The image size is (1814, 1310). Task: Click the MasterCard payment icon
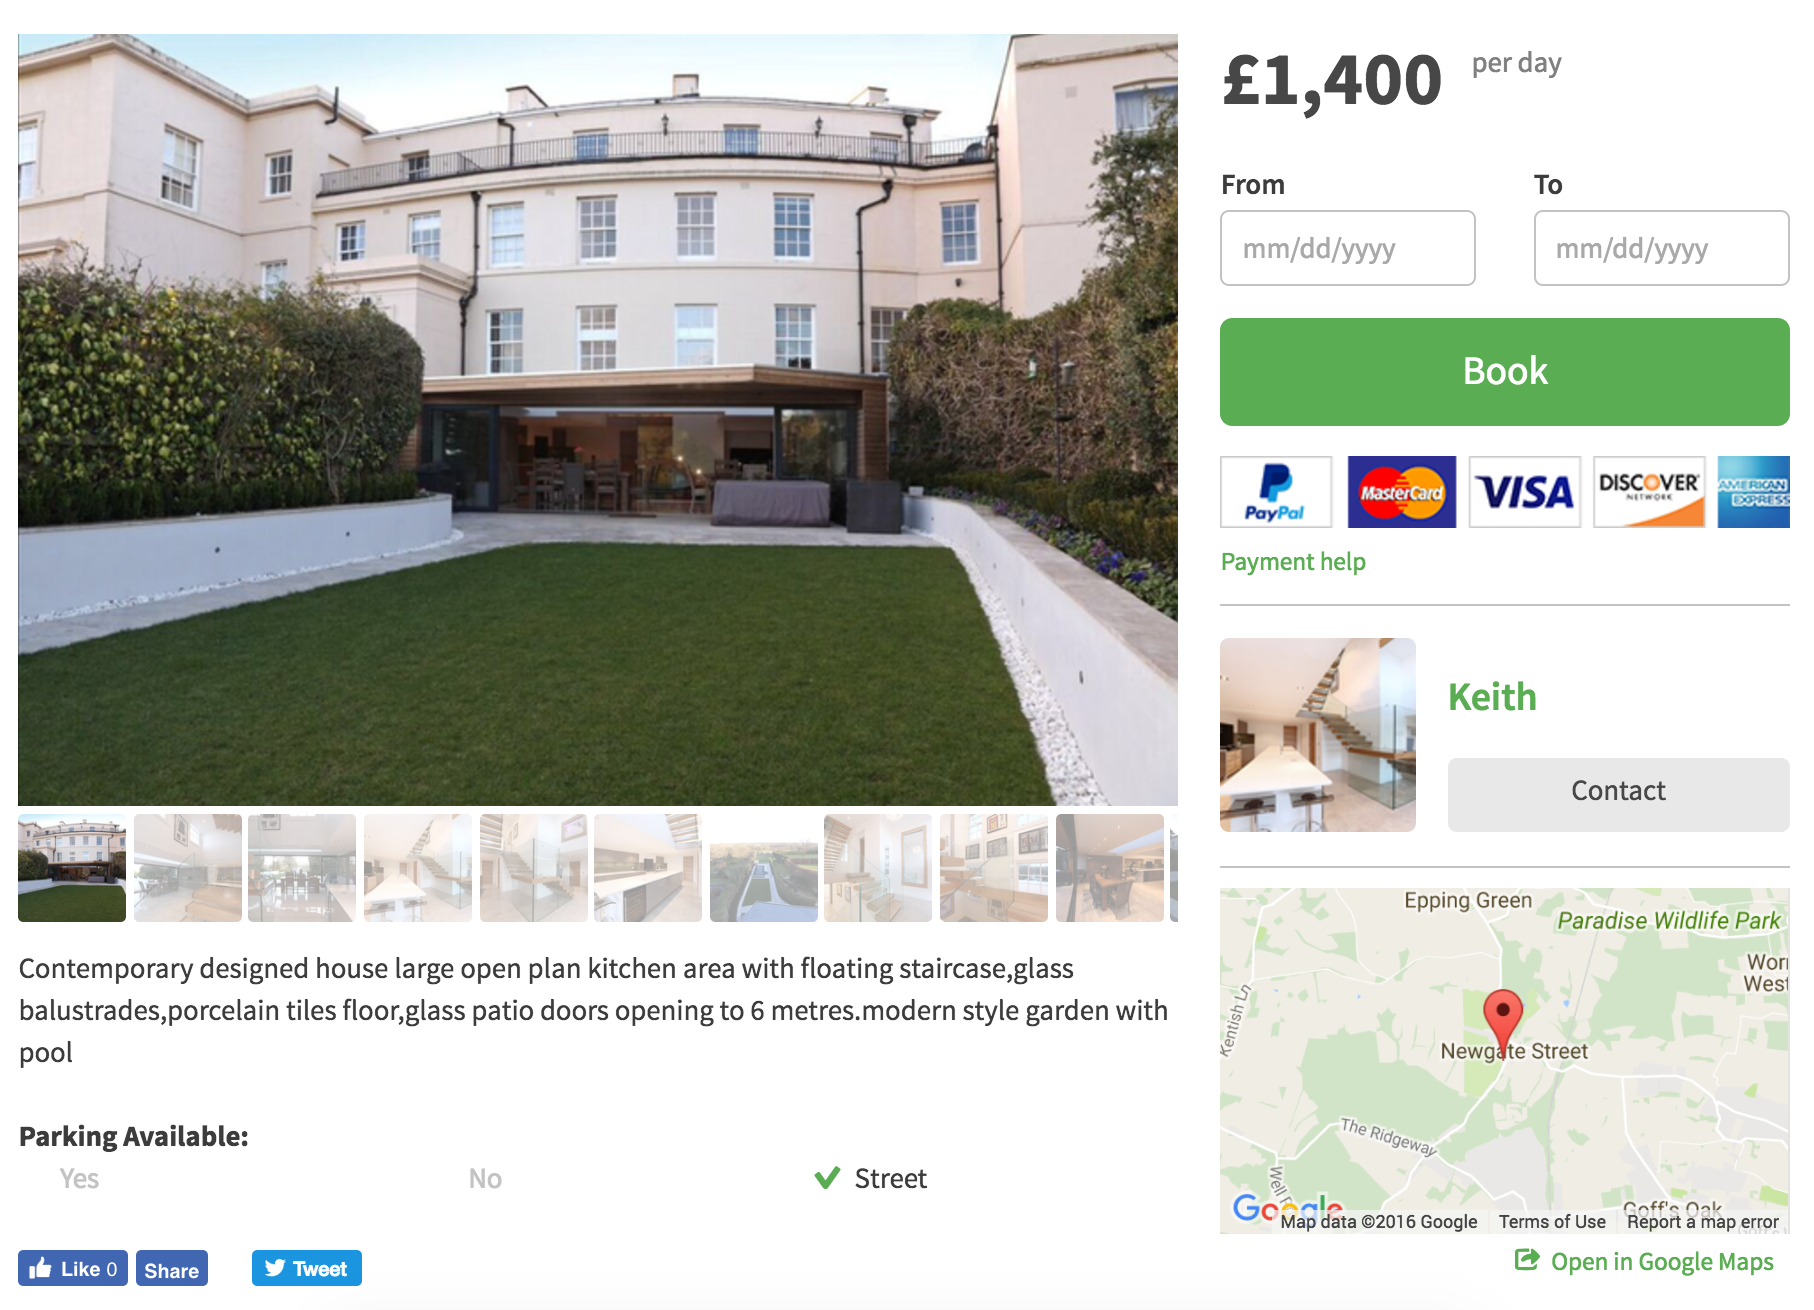pyautogui.click(x=1402, y=492)
